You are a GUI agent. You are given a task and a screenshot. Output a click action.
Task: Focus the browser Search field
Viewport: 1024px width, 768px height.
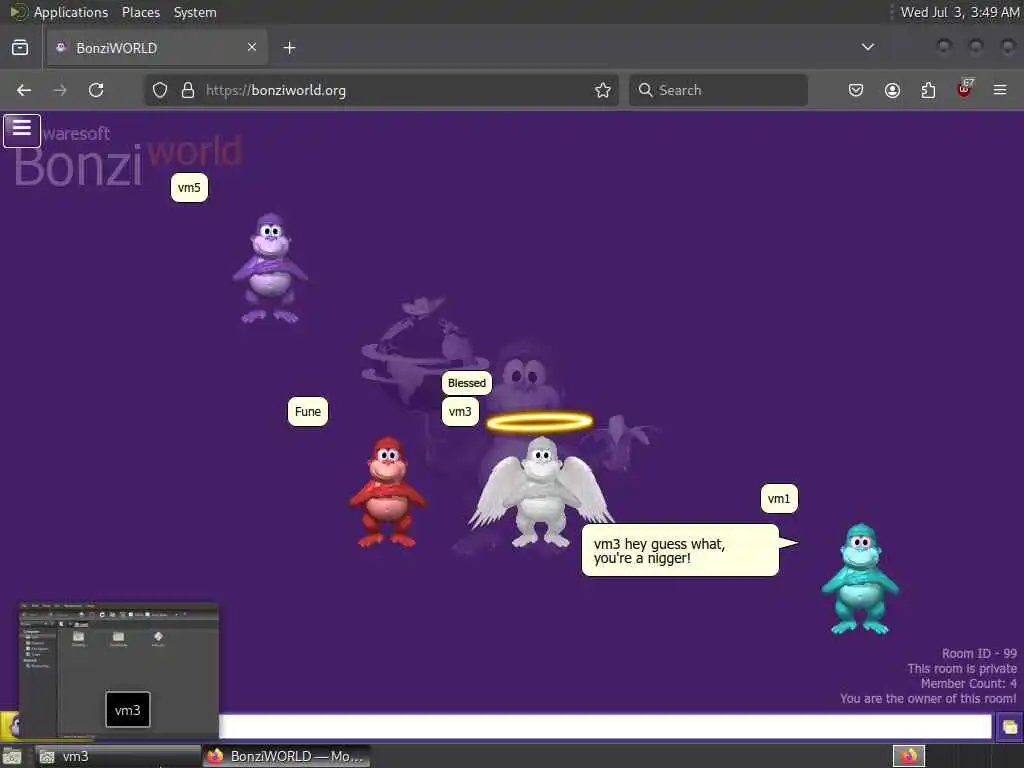[718, 90]
